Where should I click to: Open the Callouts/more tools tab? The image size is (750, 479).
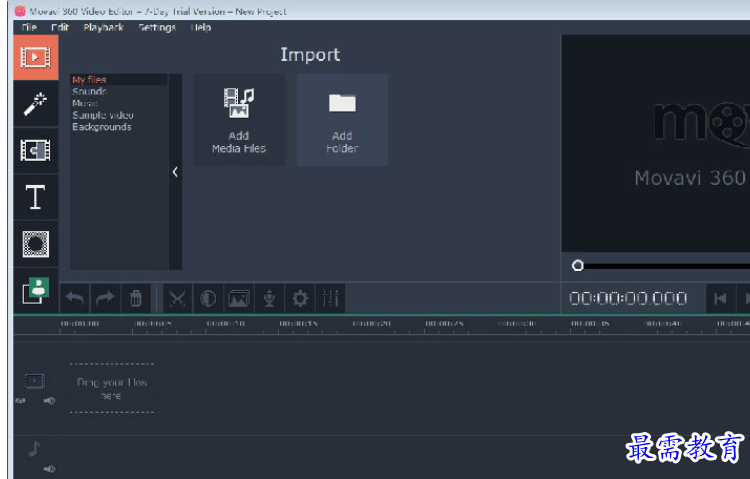tap(35, 290)
